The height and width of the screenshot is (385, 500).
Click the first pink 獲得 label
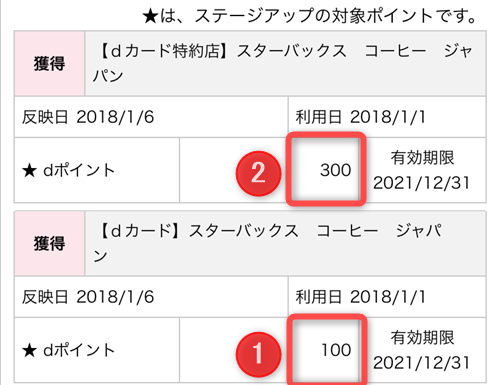point(49,63)
